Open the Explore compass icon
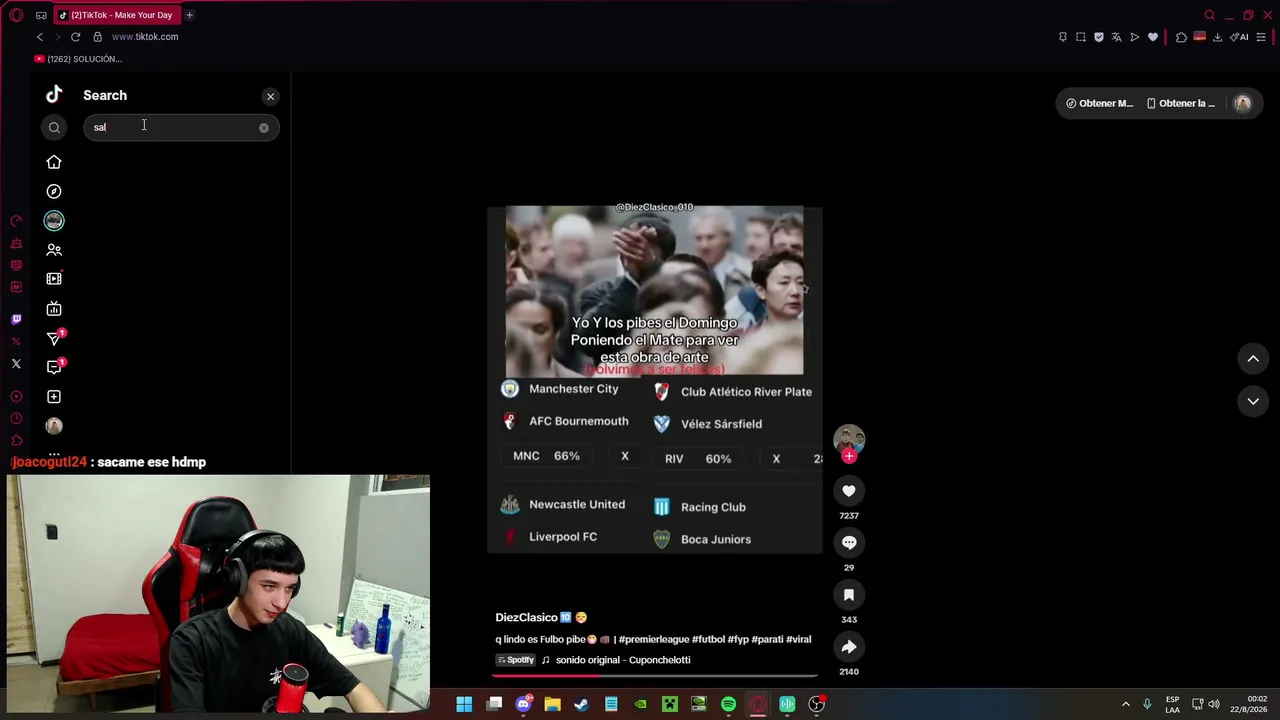Screen dimensions: 1280x720 [x=54, y=191]
